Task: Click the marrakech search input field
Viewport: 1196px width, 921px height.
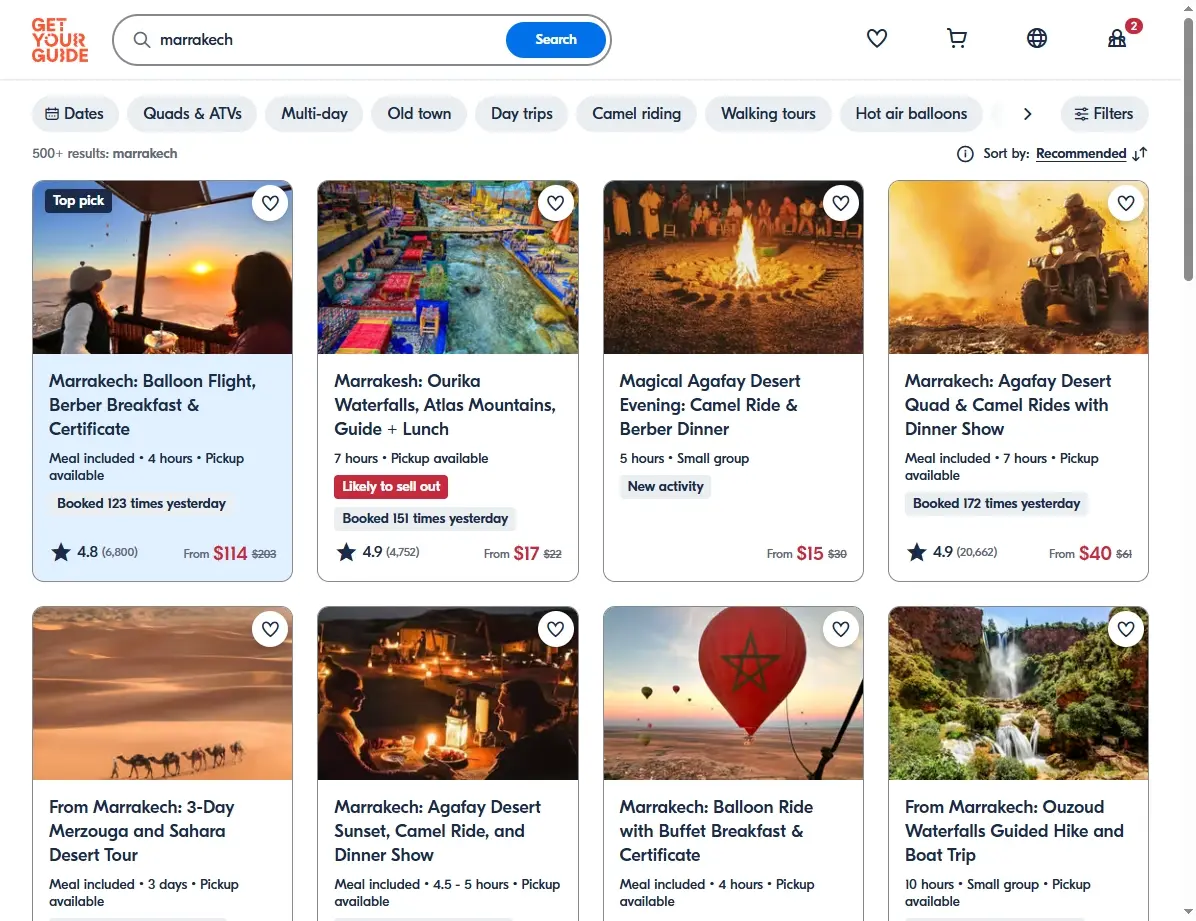Action: [328, 40]
